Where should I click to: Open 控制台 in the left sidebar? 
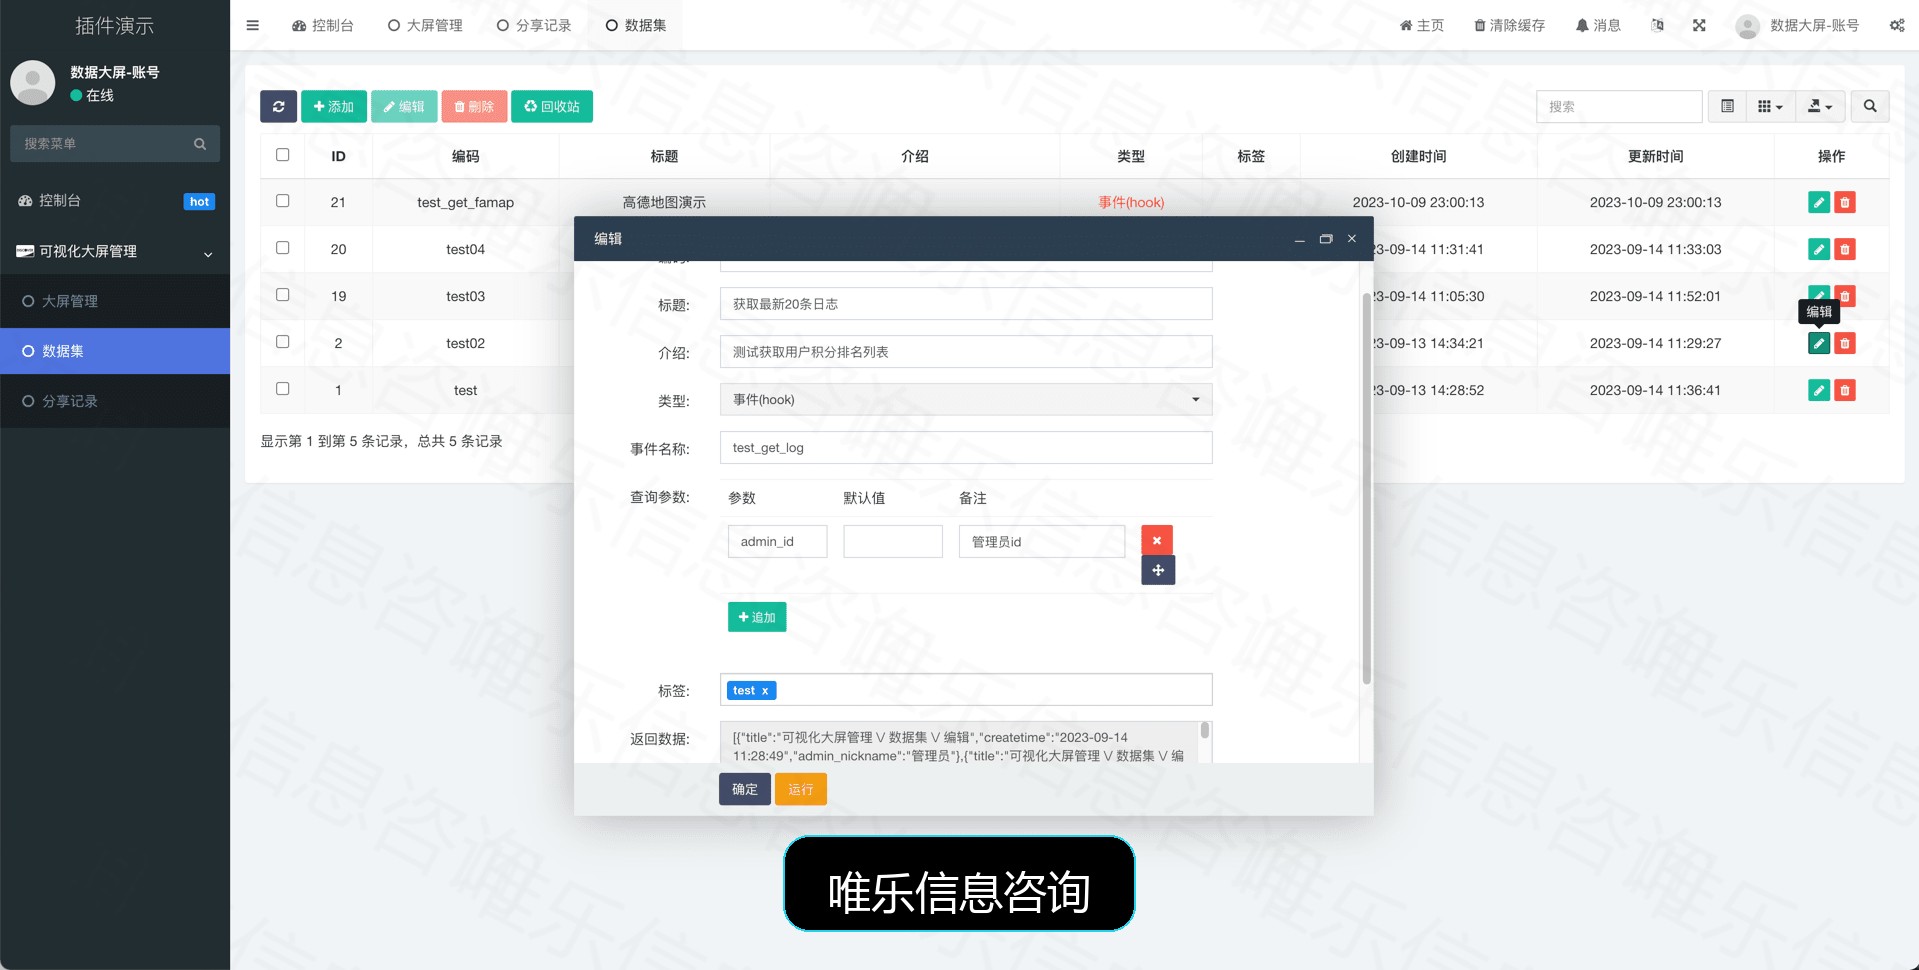pos(115,201)
